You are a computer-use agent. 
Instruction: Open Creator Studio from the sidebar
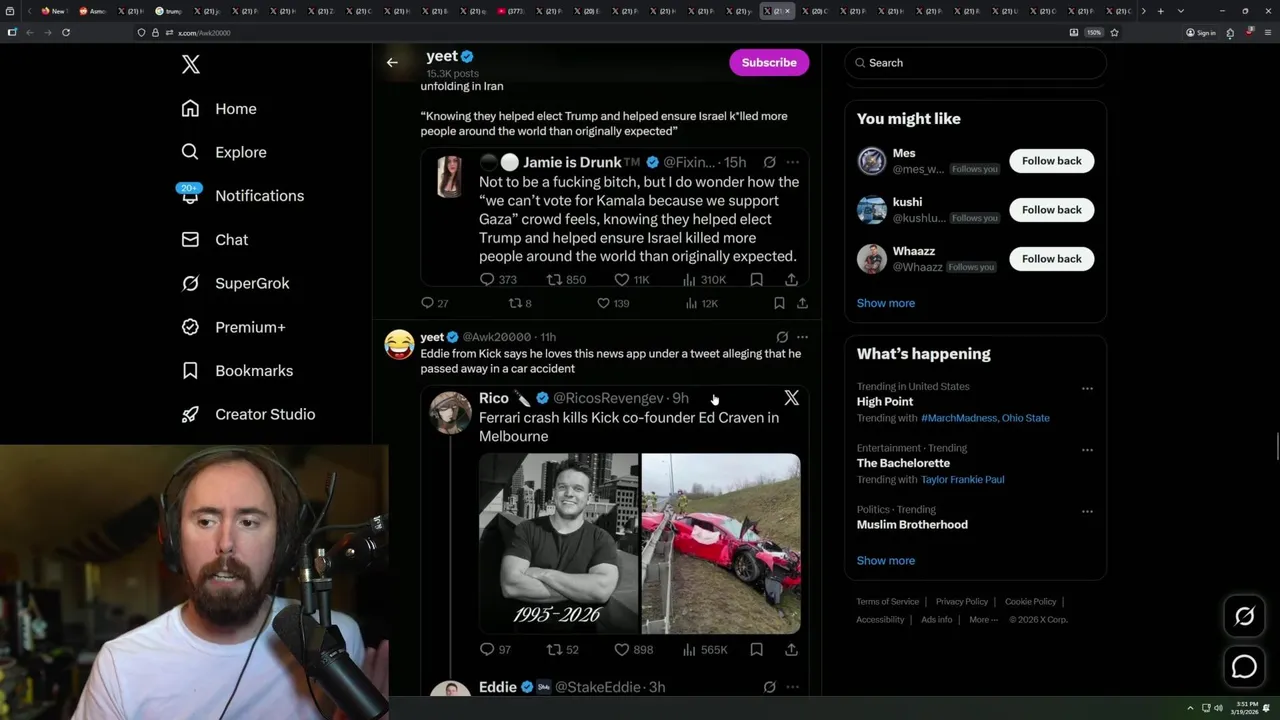(248, 414)
